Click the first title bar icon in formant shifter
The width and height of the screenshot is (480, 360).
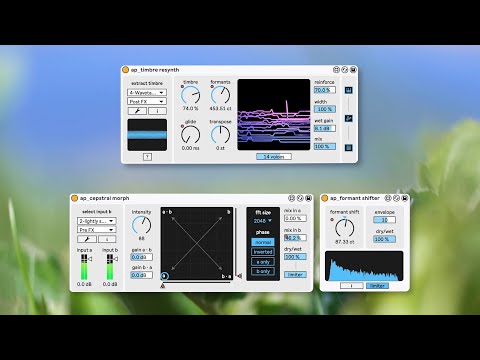[x=388, y=198]
